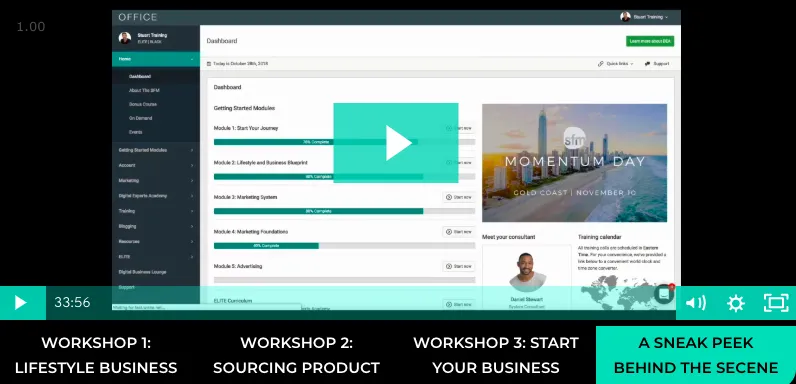This screenshot has height=384, width=796.
Task: Click the Support link in the top bar
Action: click(x=657, y=64)
